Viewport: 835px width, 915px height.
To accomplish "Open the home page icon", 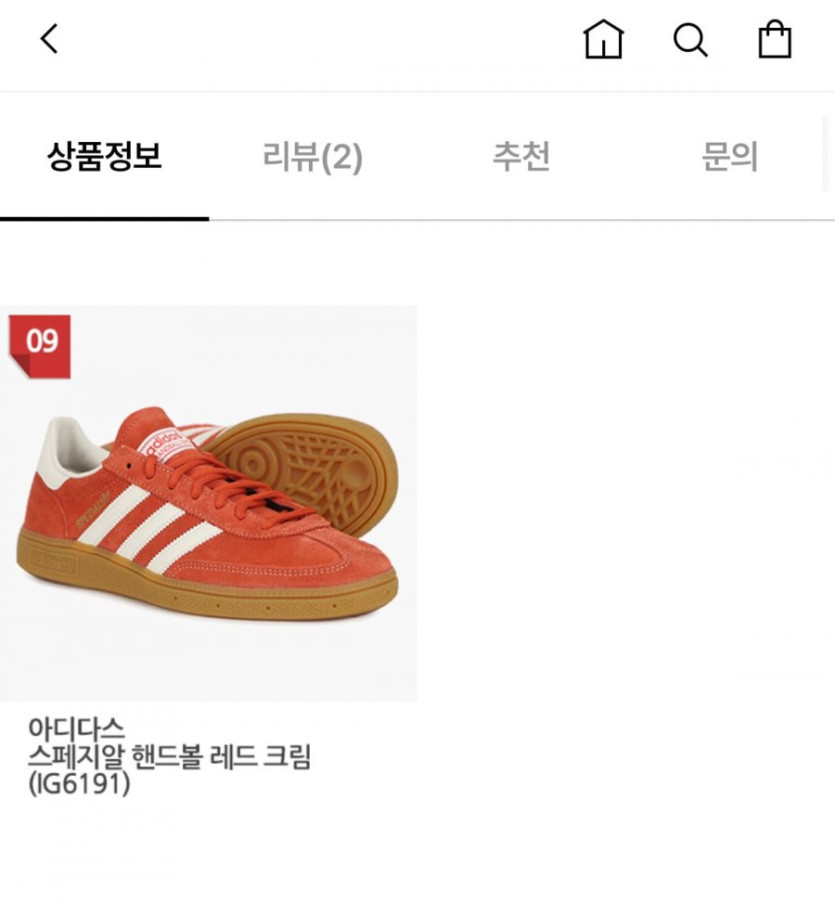I will tap(603, 39).
